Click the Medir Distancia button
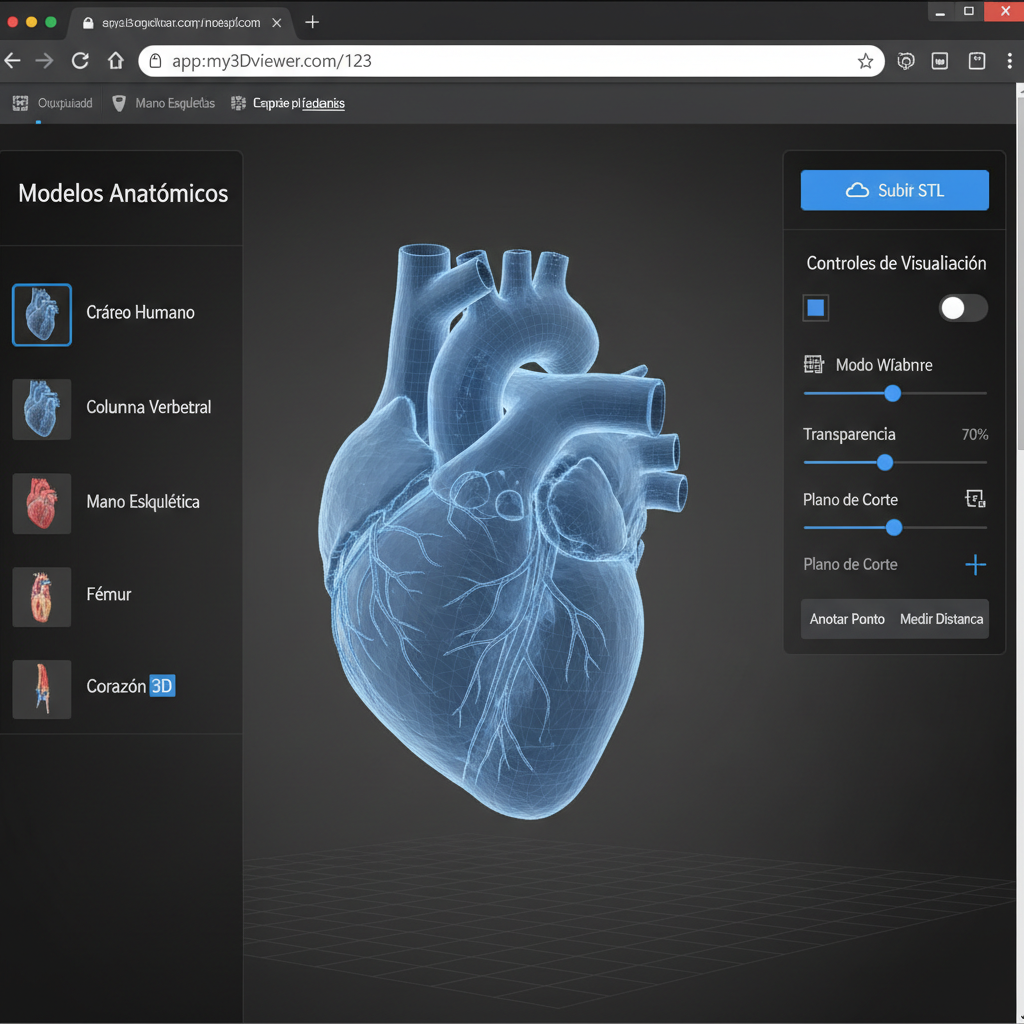The height and width of the screenshot is (1024, 1024). tap(941, 619)
